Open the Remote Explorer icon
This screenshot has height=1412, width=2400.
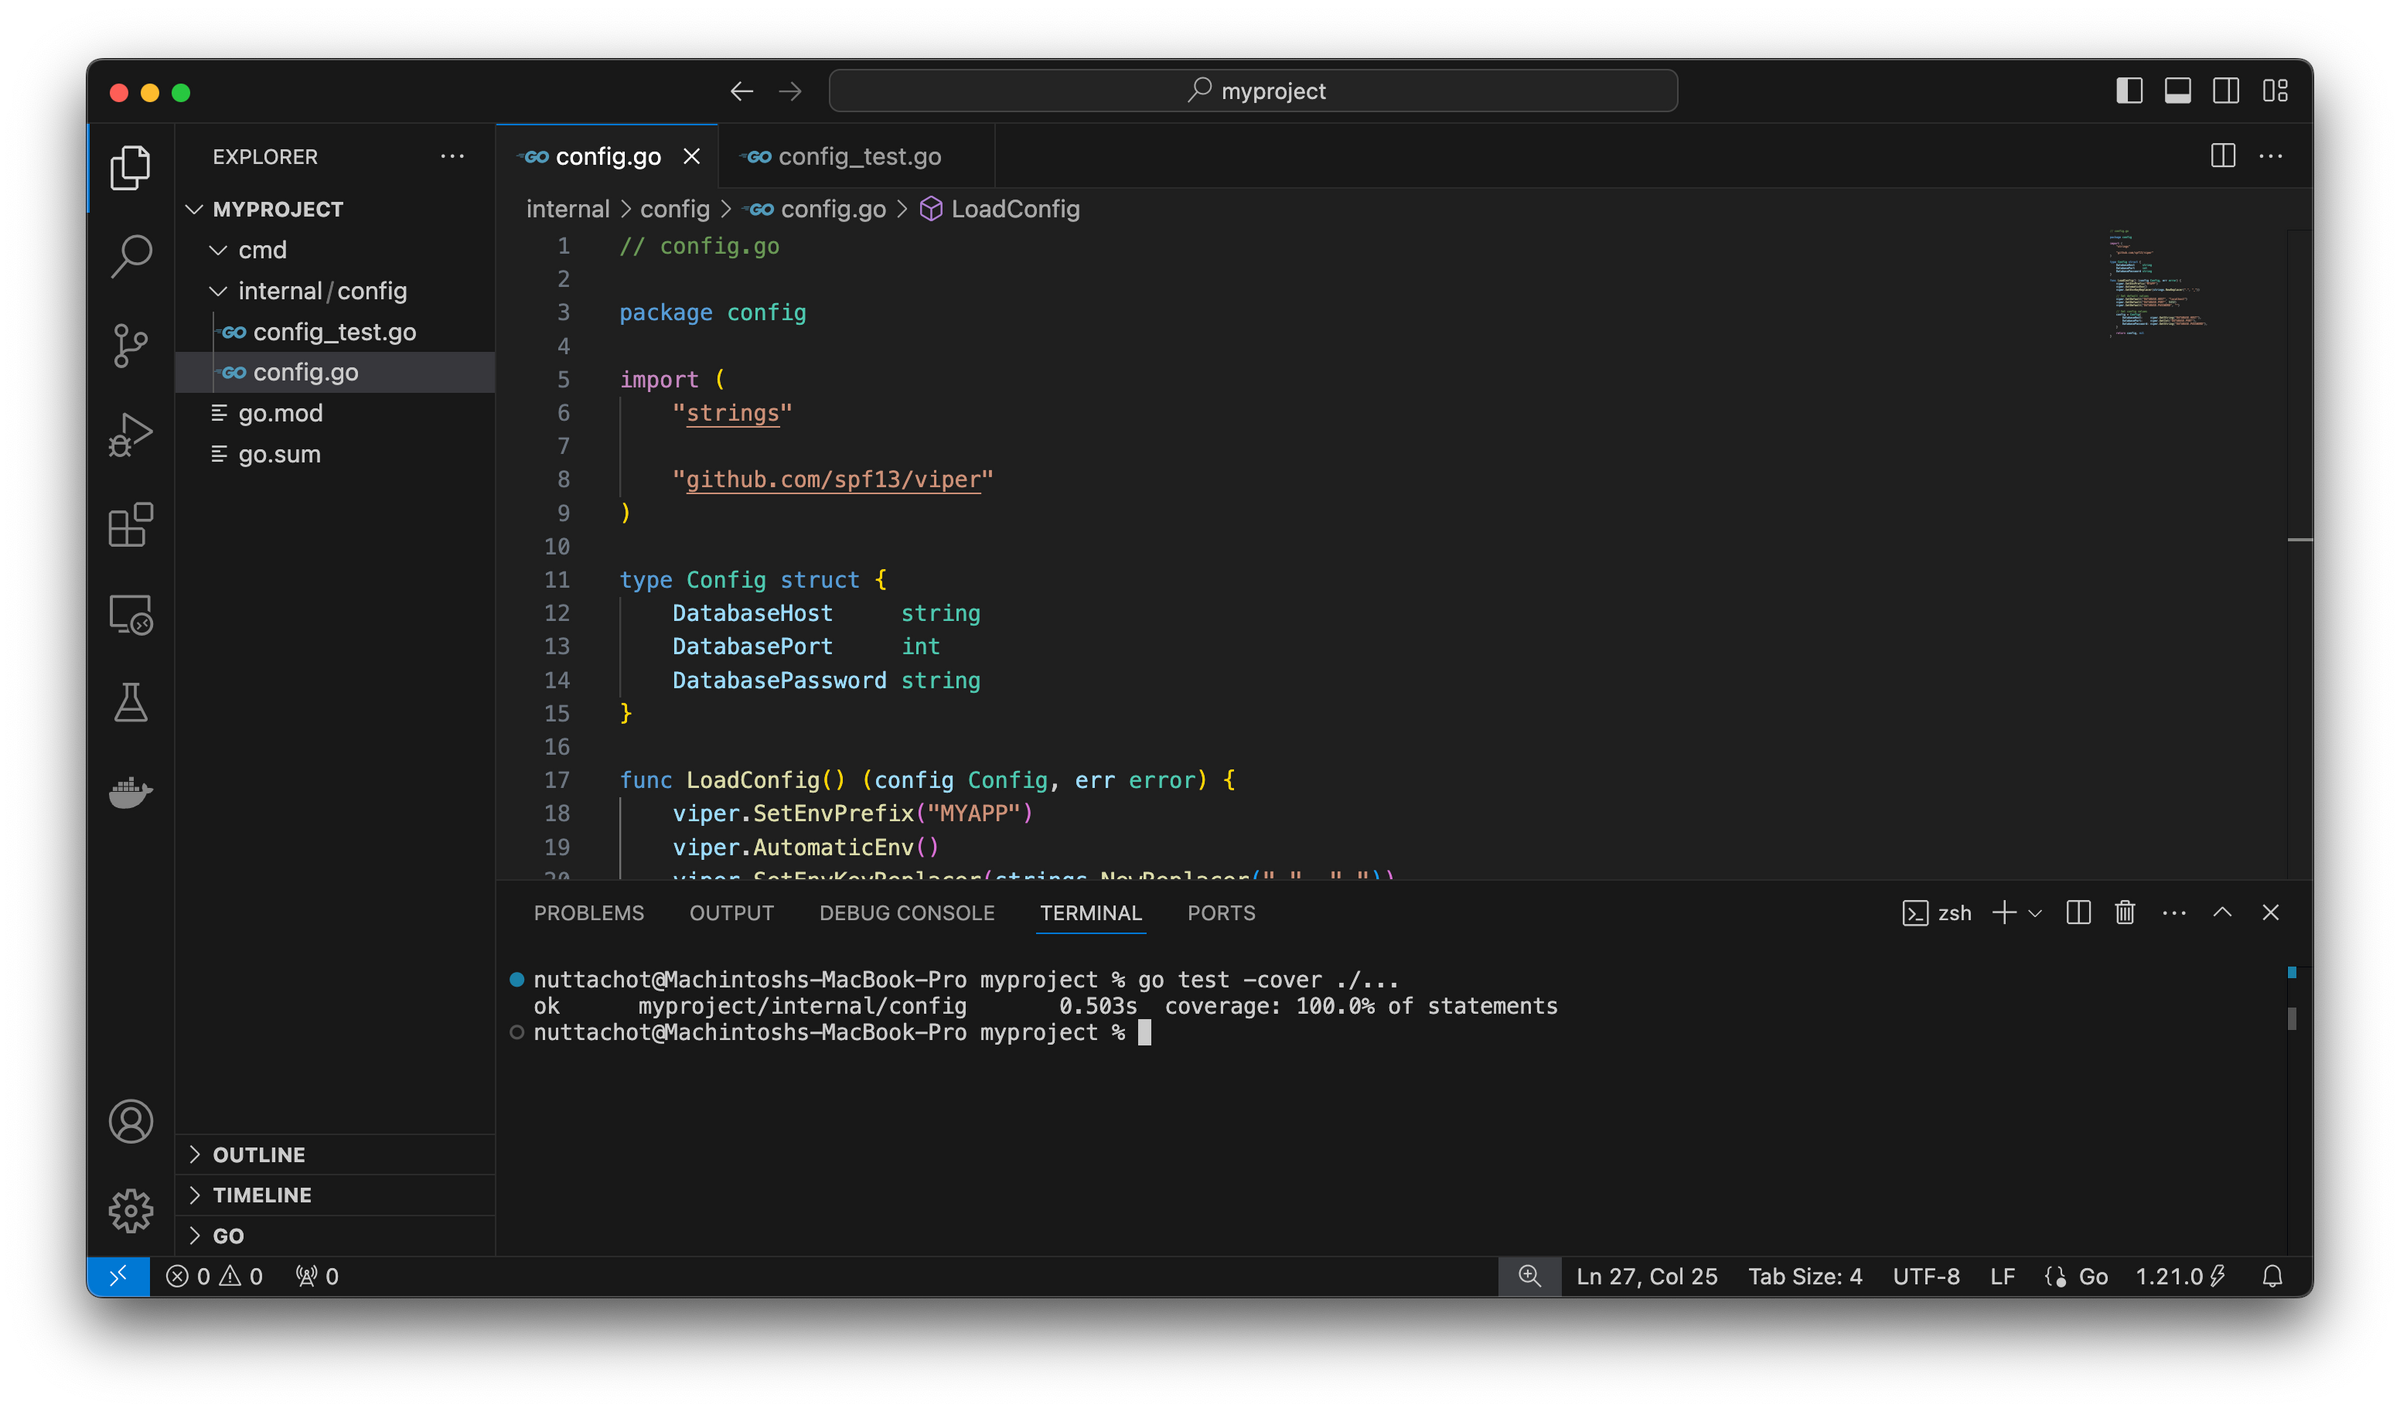click(x=130, y=614)
